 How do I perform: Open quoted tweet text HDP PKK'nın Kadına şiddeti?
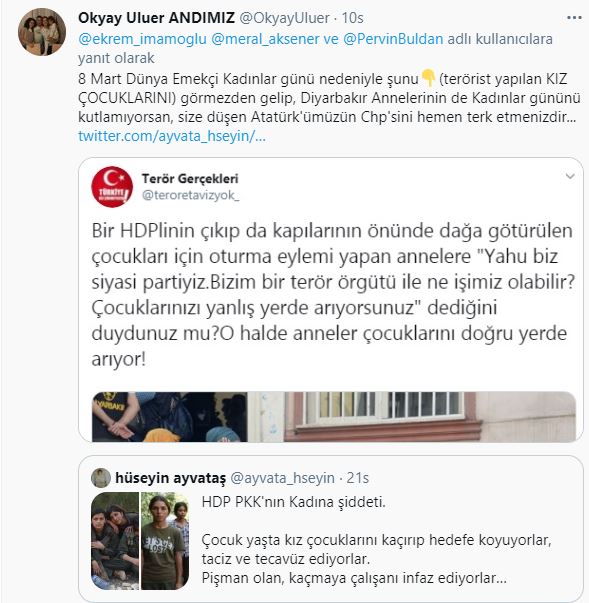294,502
